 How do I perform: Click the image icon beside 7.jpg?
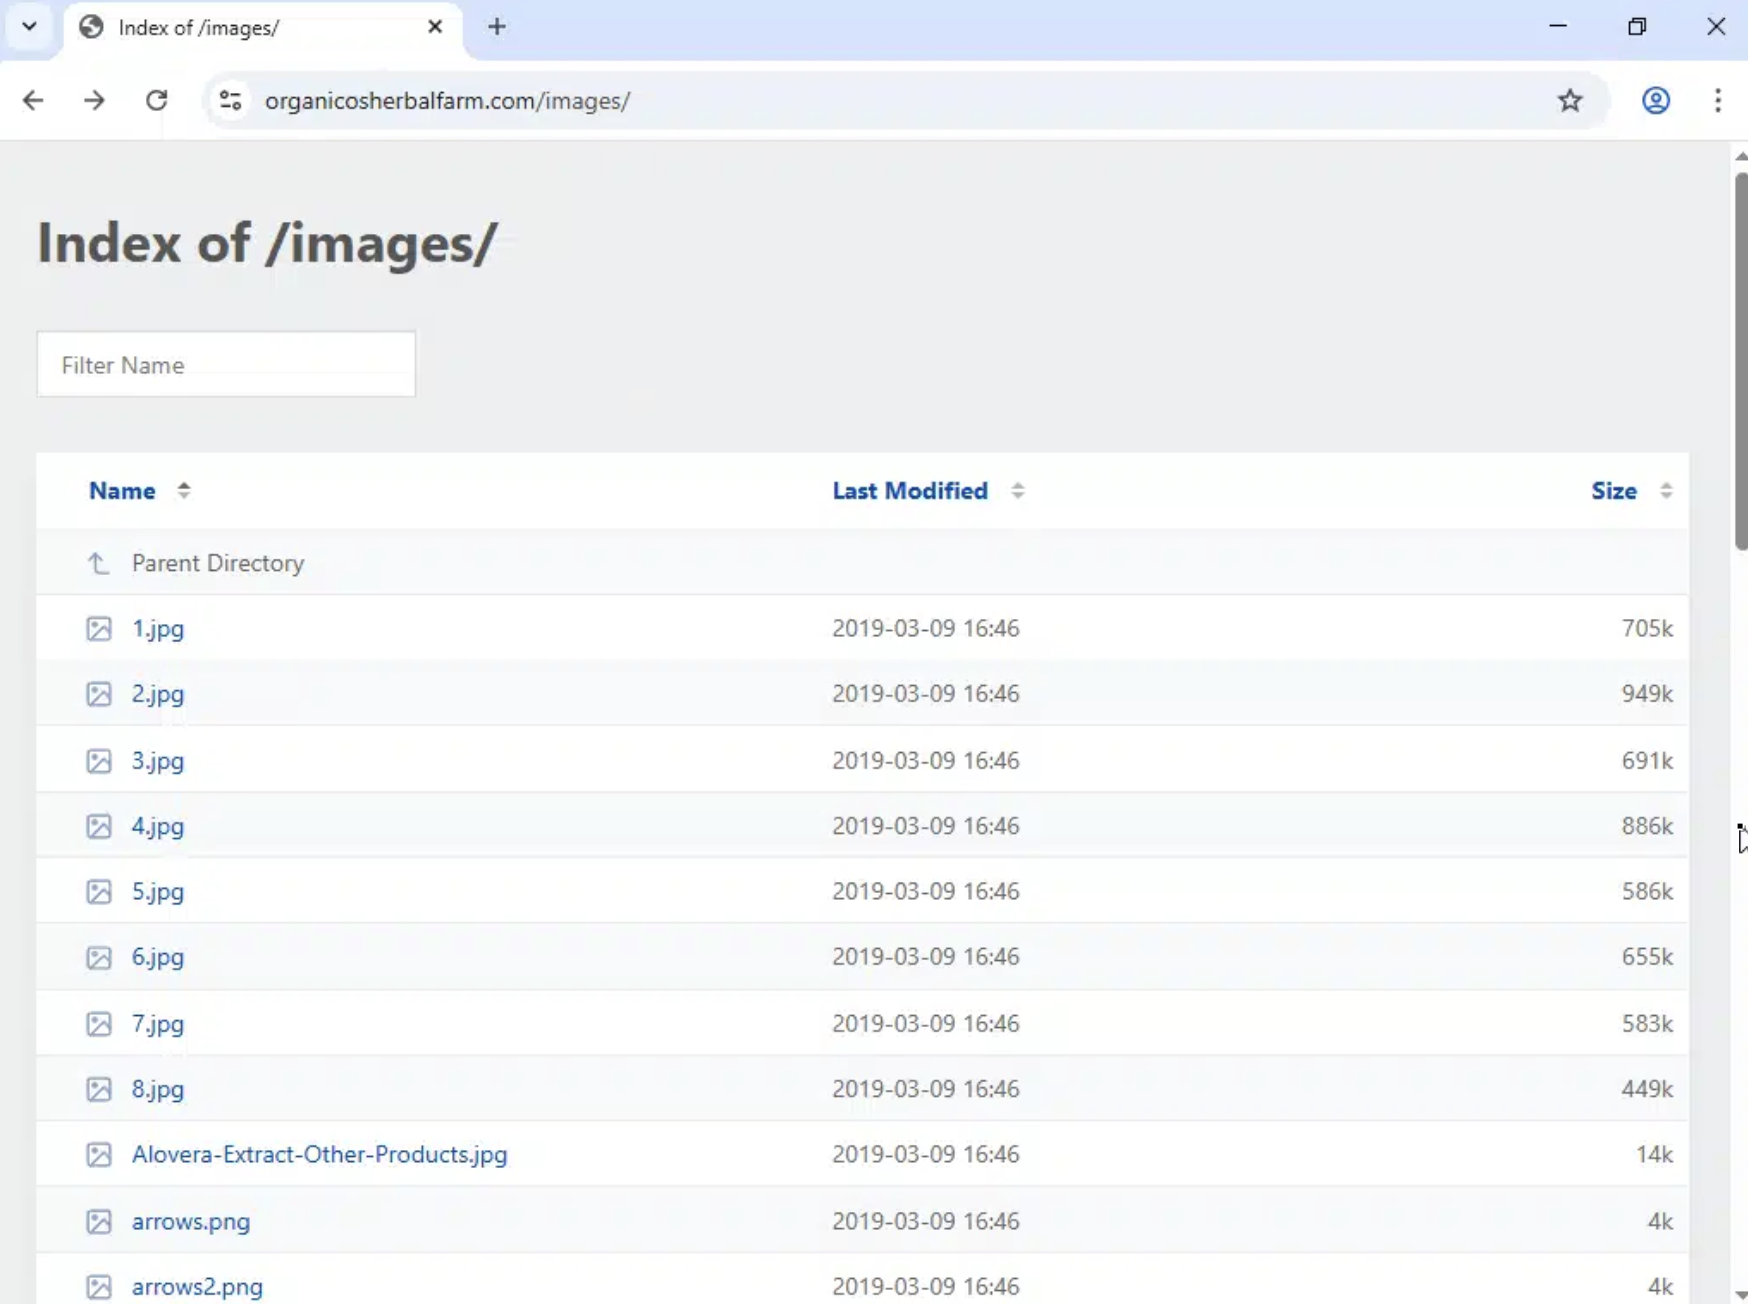click(x=99, y=1024)
